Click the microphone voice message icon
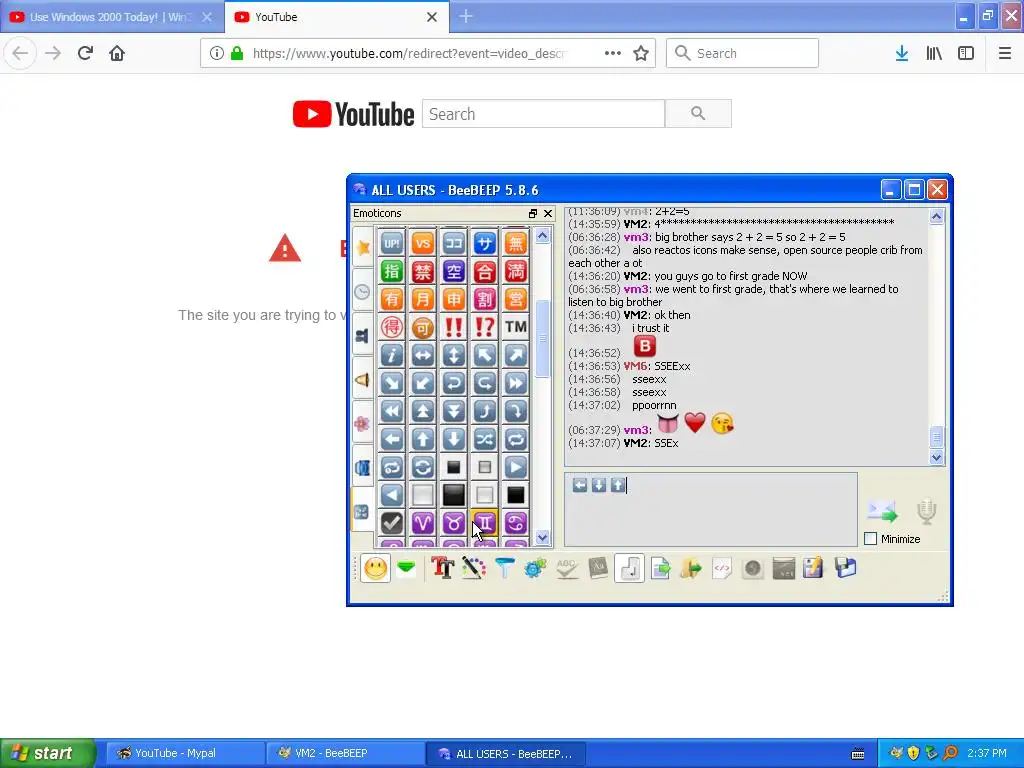Screen dimensions: 1024x768 pos(927,512)
